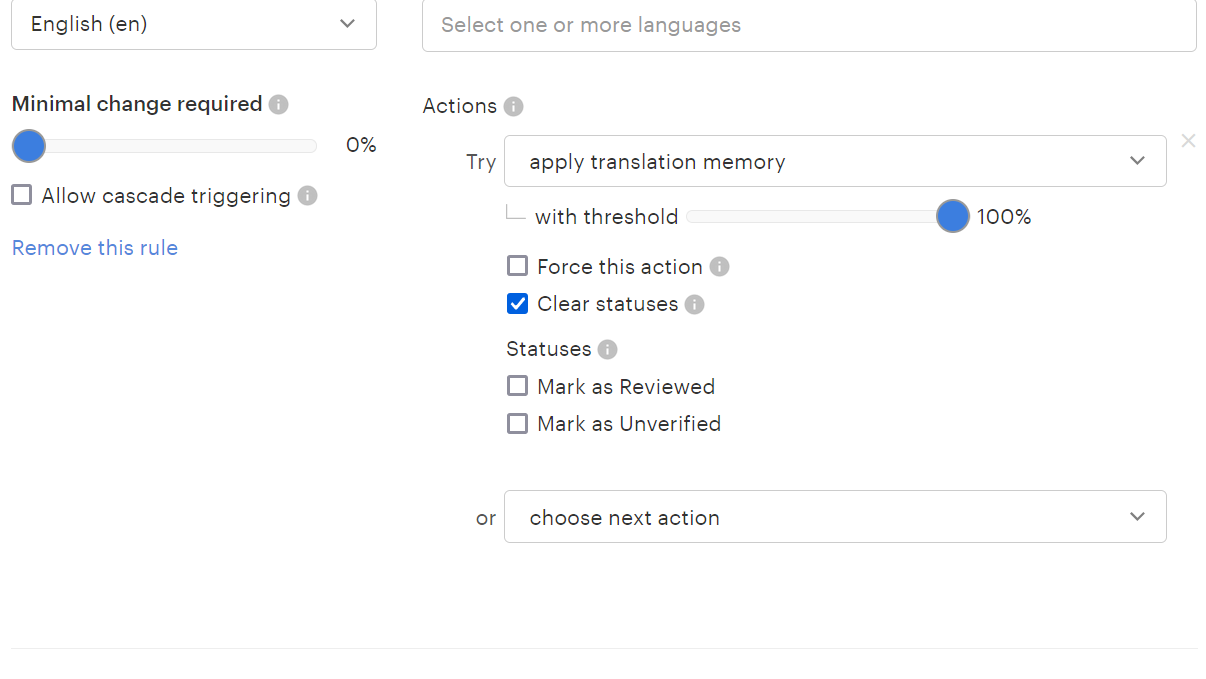
Task: Click the Remove this rule link
Action: [95, 248]
